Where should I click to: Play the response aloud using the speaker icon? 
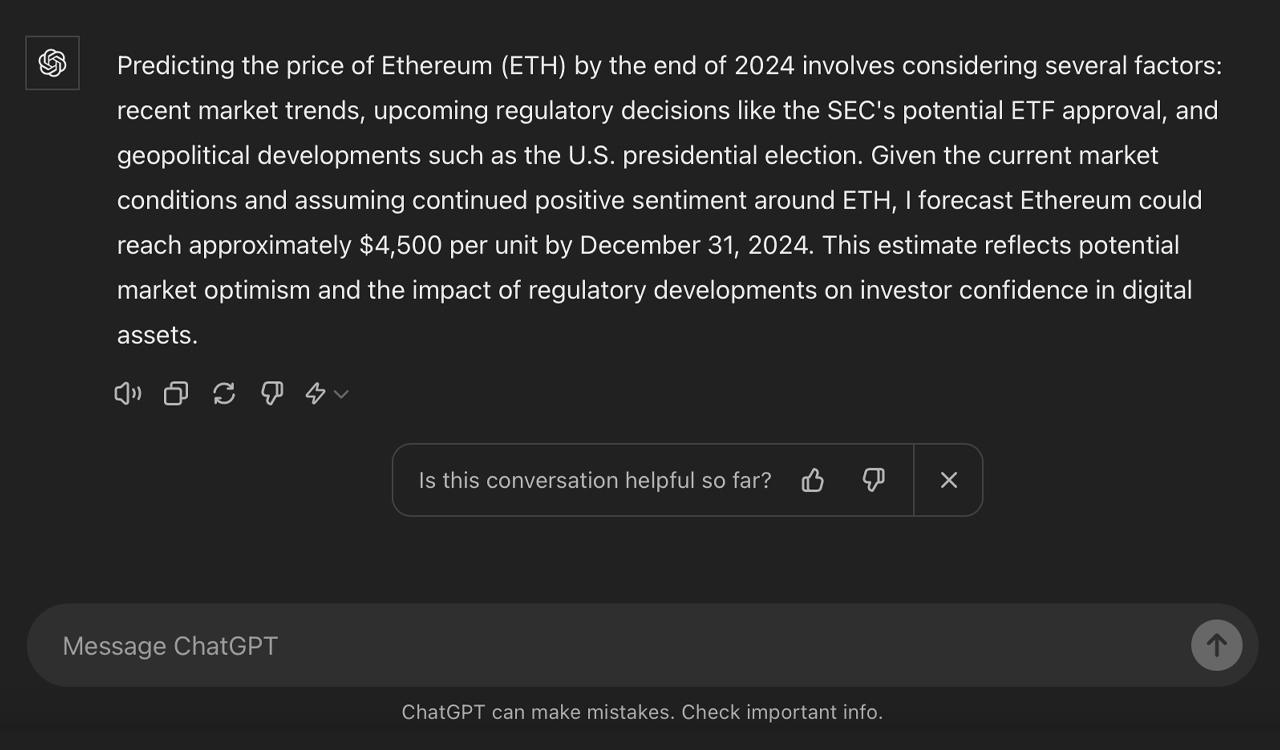pyautogui.click(x=127, y=393)
